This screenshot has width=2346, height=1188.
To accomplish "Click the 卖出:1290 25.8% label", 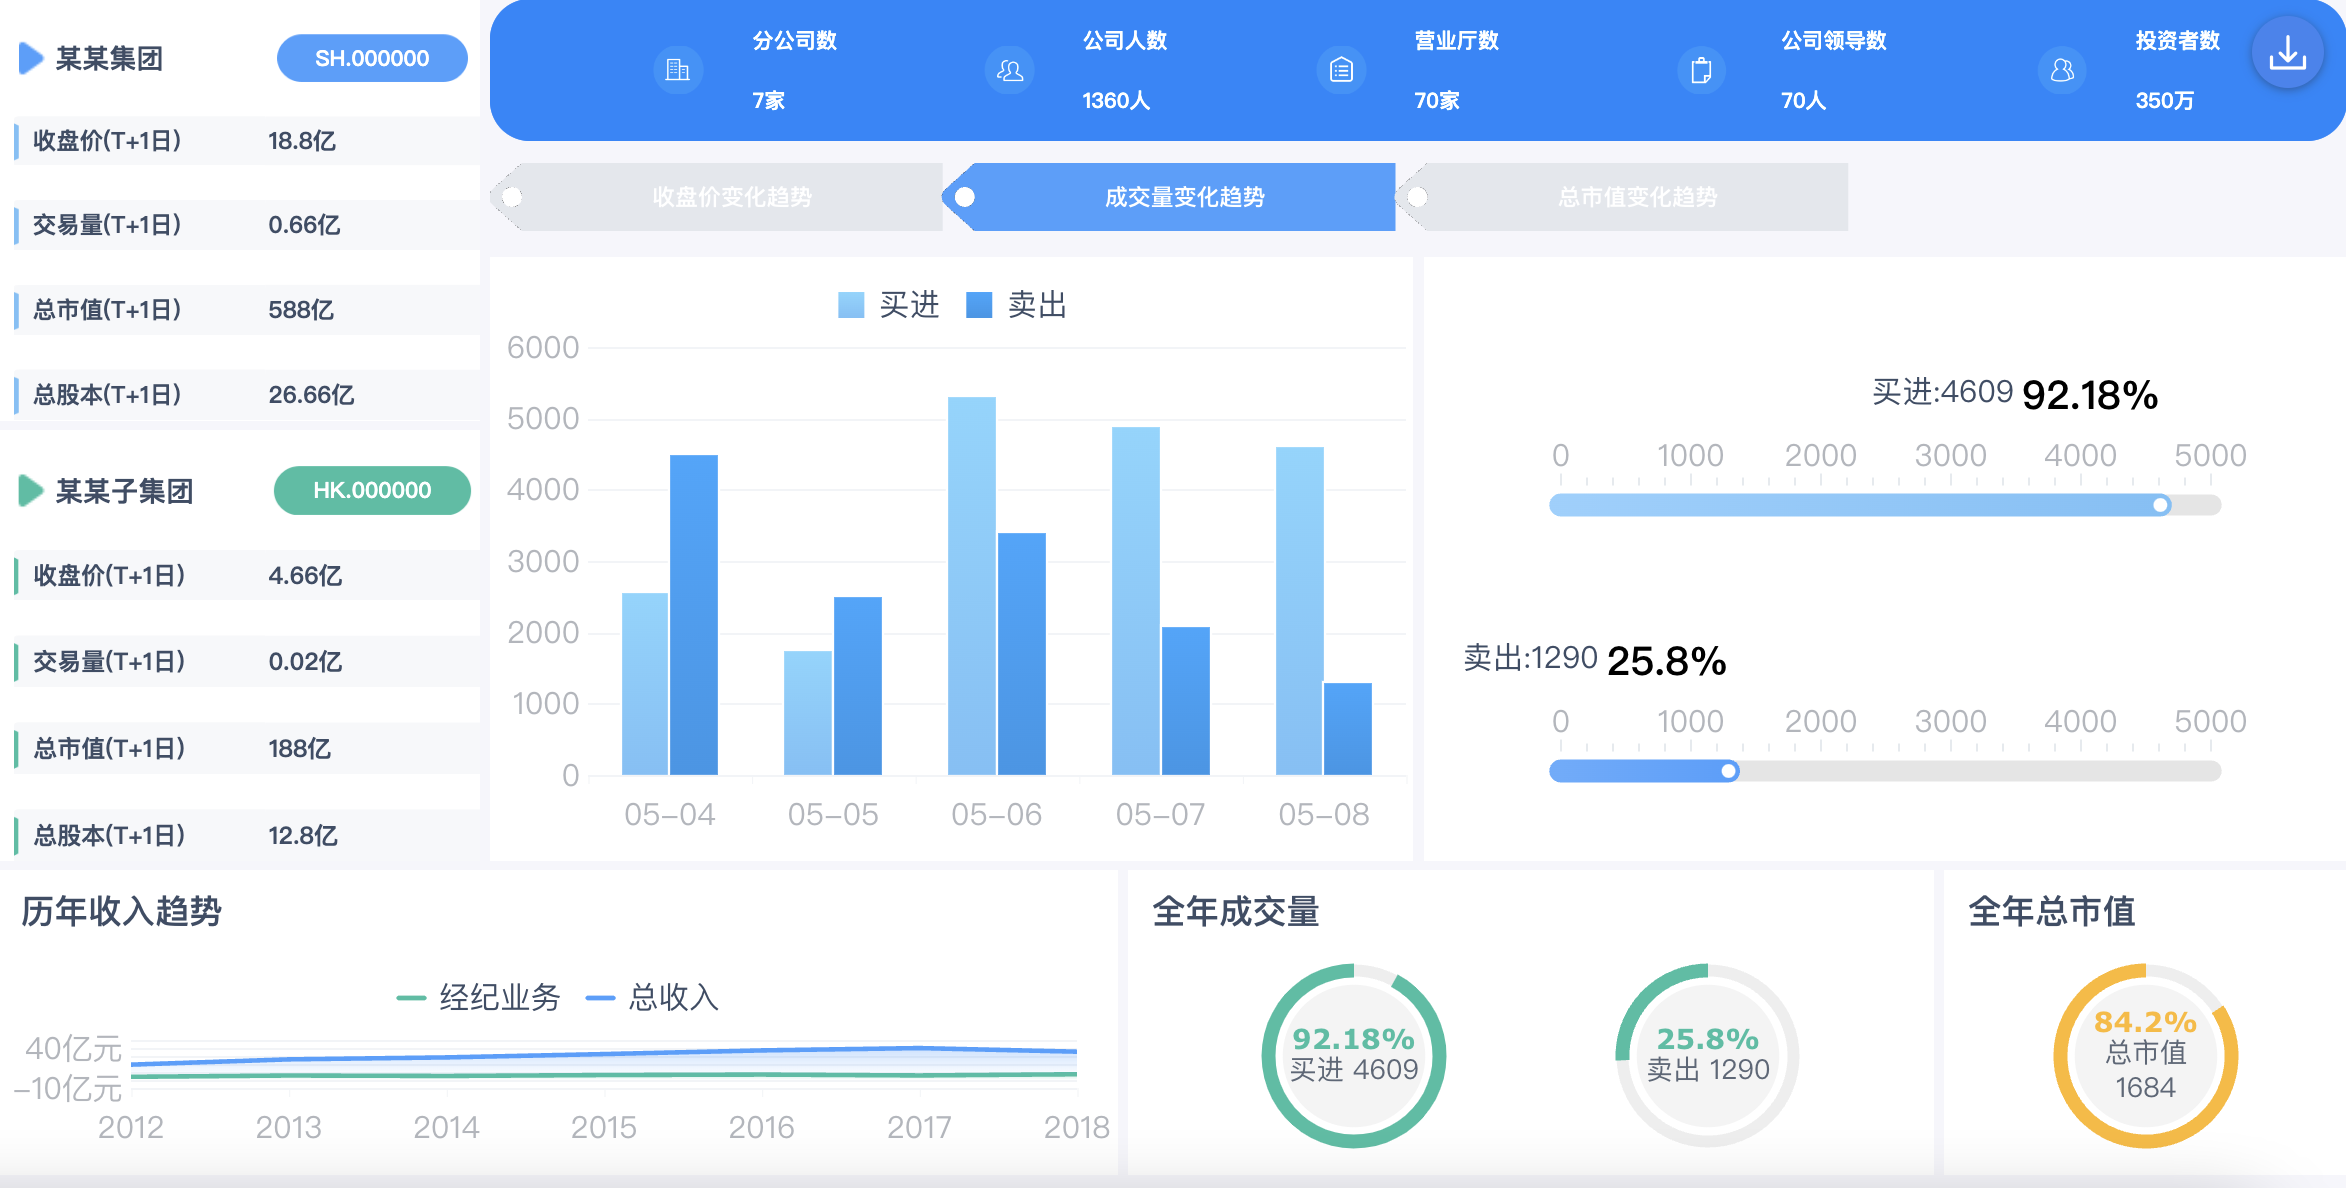I will pyautogui.click(x=1595, y=660).
